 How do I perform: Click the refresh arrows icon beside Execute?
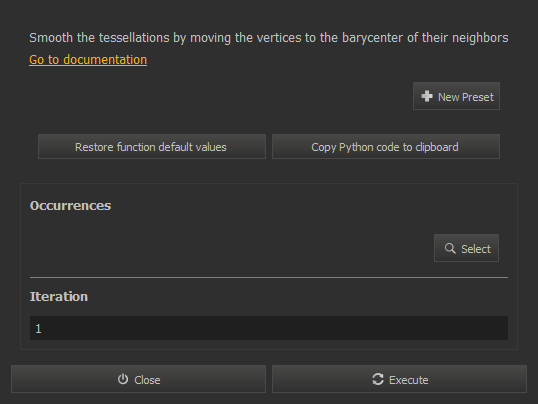coord(378,379)
